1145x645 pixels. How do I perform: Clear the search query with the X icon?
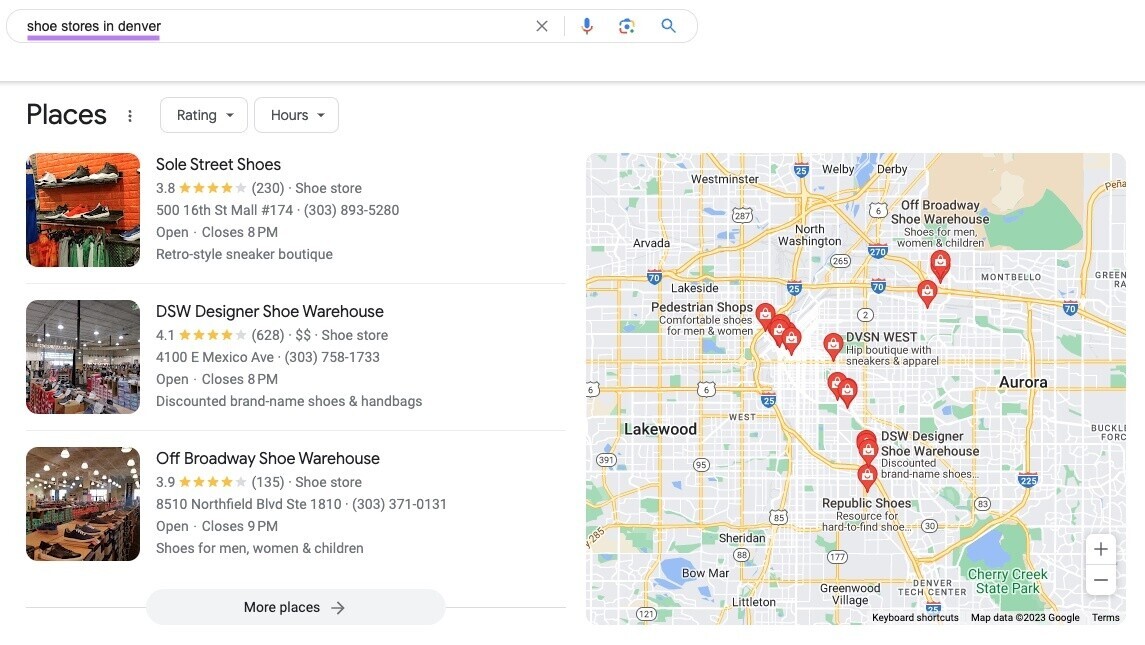(541, 26)
